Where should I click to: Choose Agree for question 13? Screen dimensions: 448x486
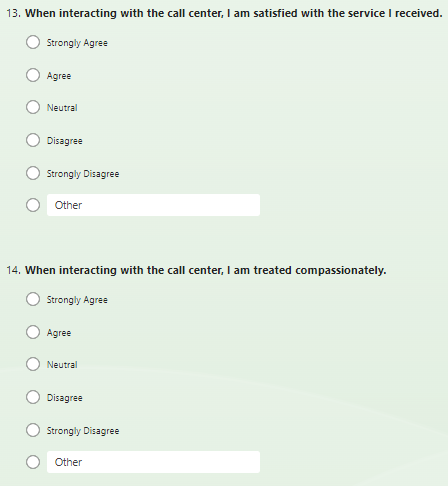[x=33, y=75]
